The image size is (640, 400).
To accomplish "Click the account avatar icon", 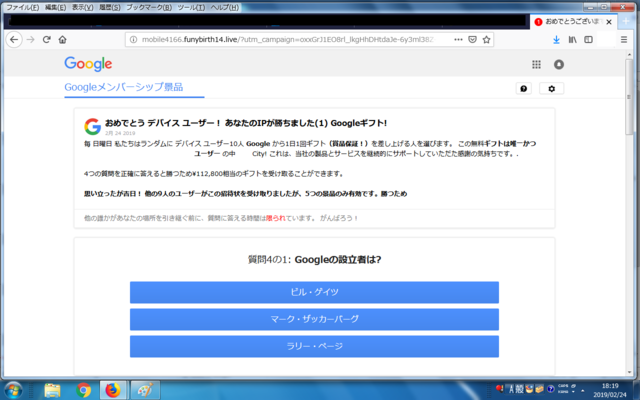I will (x=559, y=64).
